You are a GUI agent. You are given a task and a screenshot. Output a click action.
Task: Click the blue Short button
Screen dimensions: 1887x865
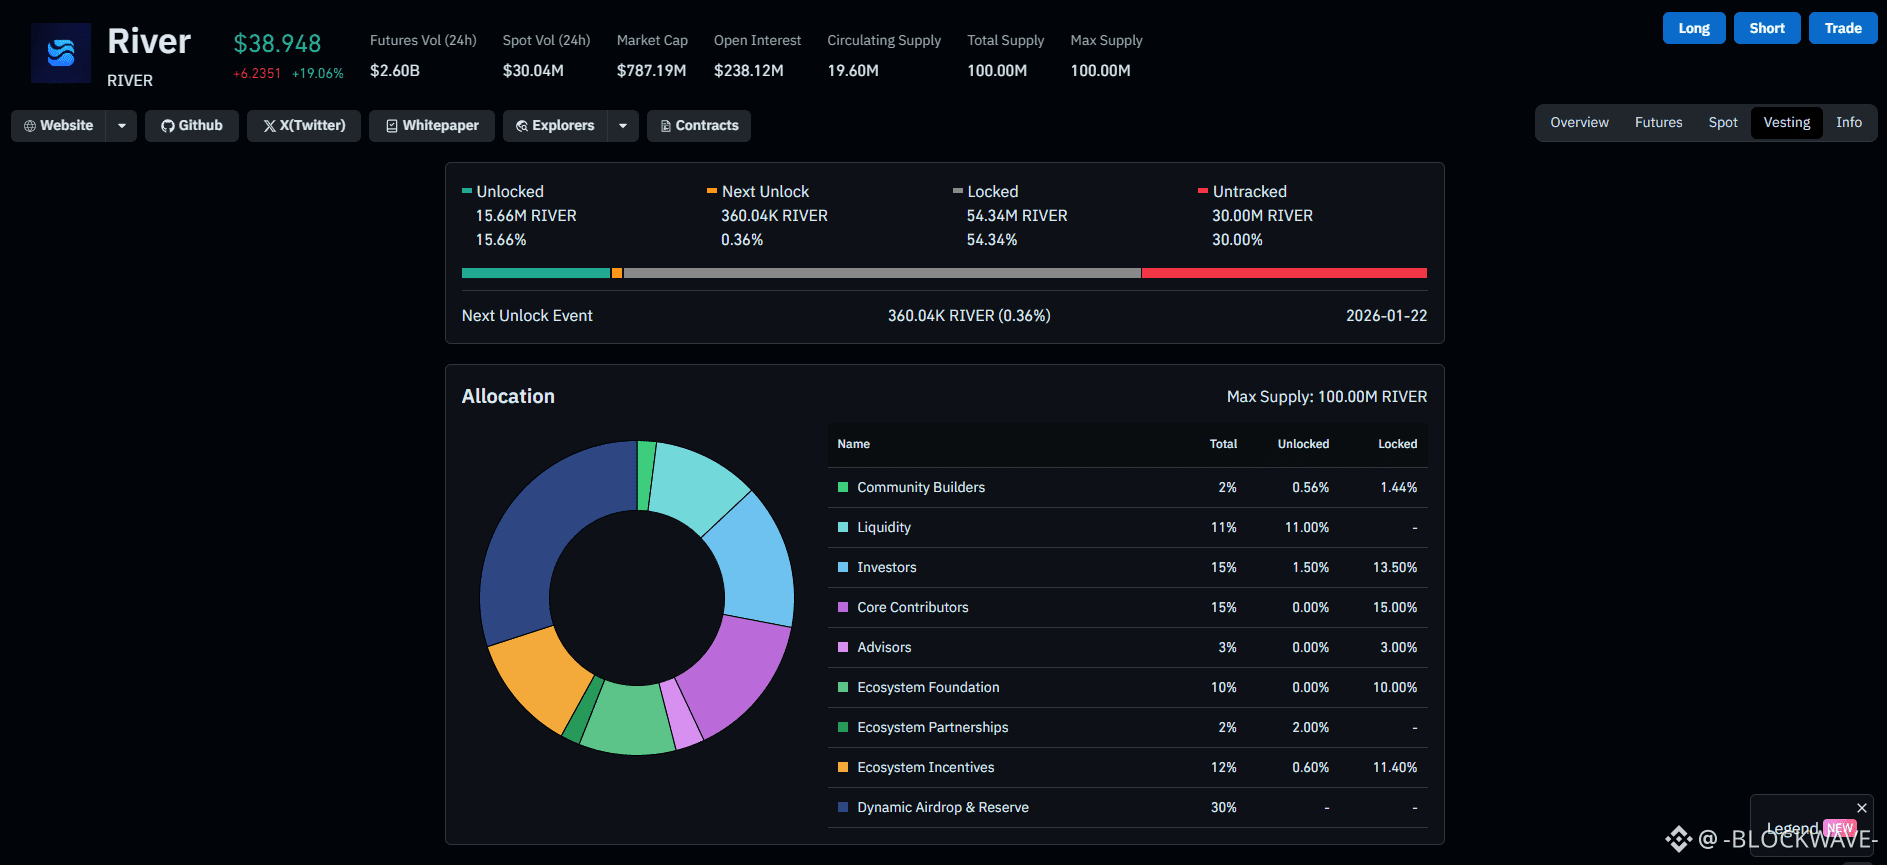[x=1767, y=28]
